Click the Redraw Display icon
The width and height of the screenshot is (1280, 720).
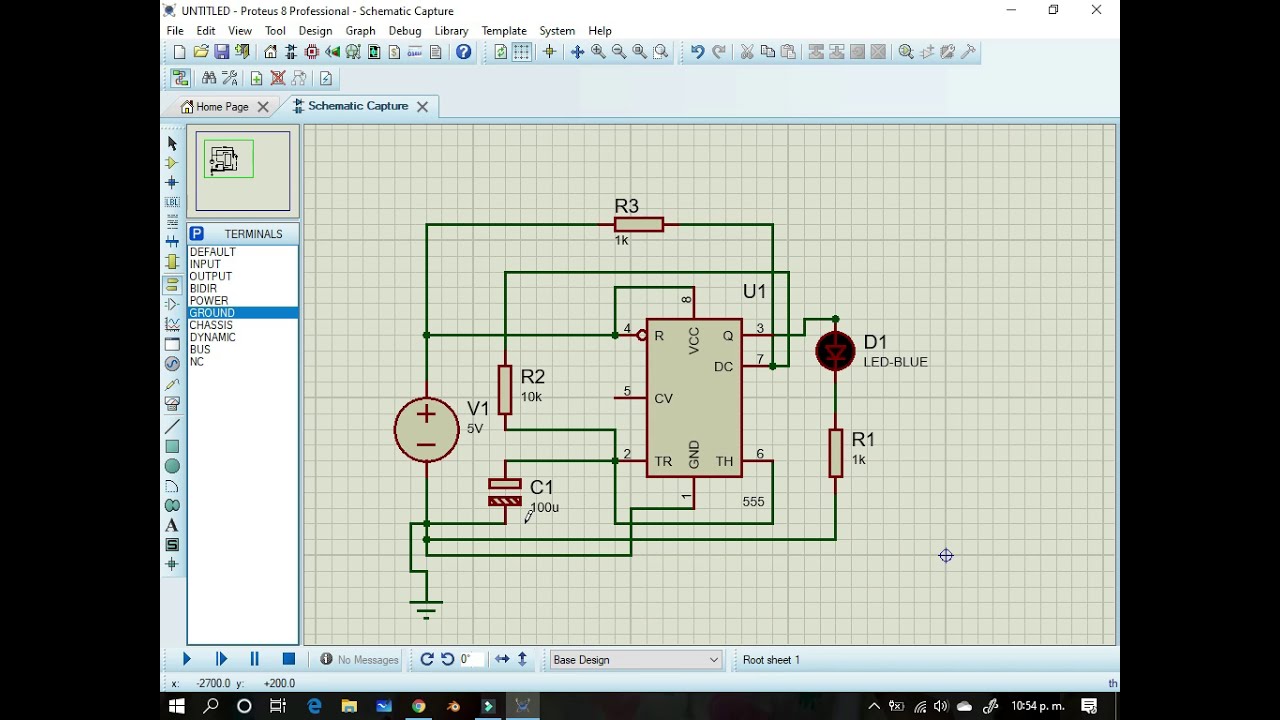tap(501, 52)
